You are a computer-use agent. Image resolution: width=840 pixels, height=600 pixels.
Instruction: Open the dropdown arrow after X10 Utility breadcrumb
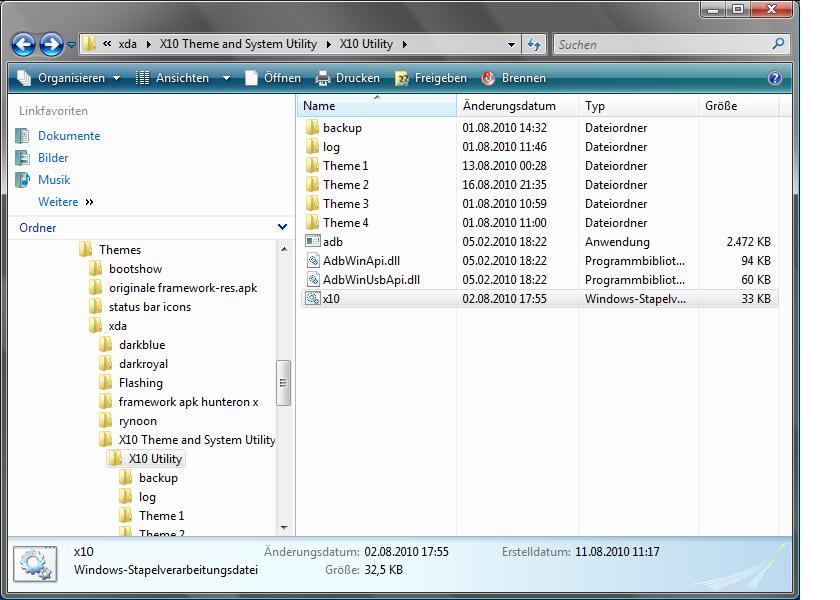coord(404,44)
